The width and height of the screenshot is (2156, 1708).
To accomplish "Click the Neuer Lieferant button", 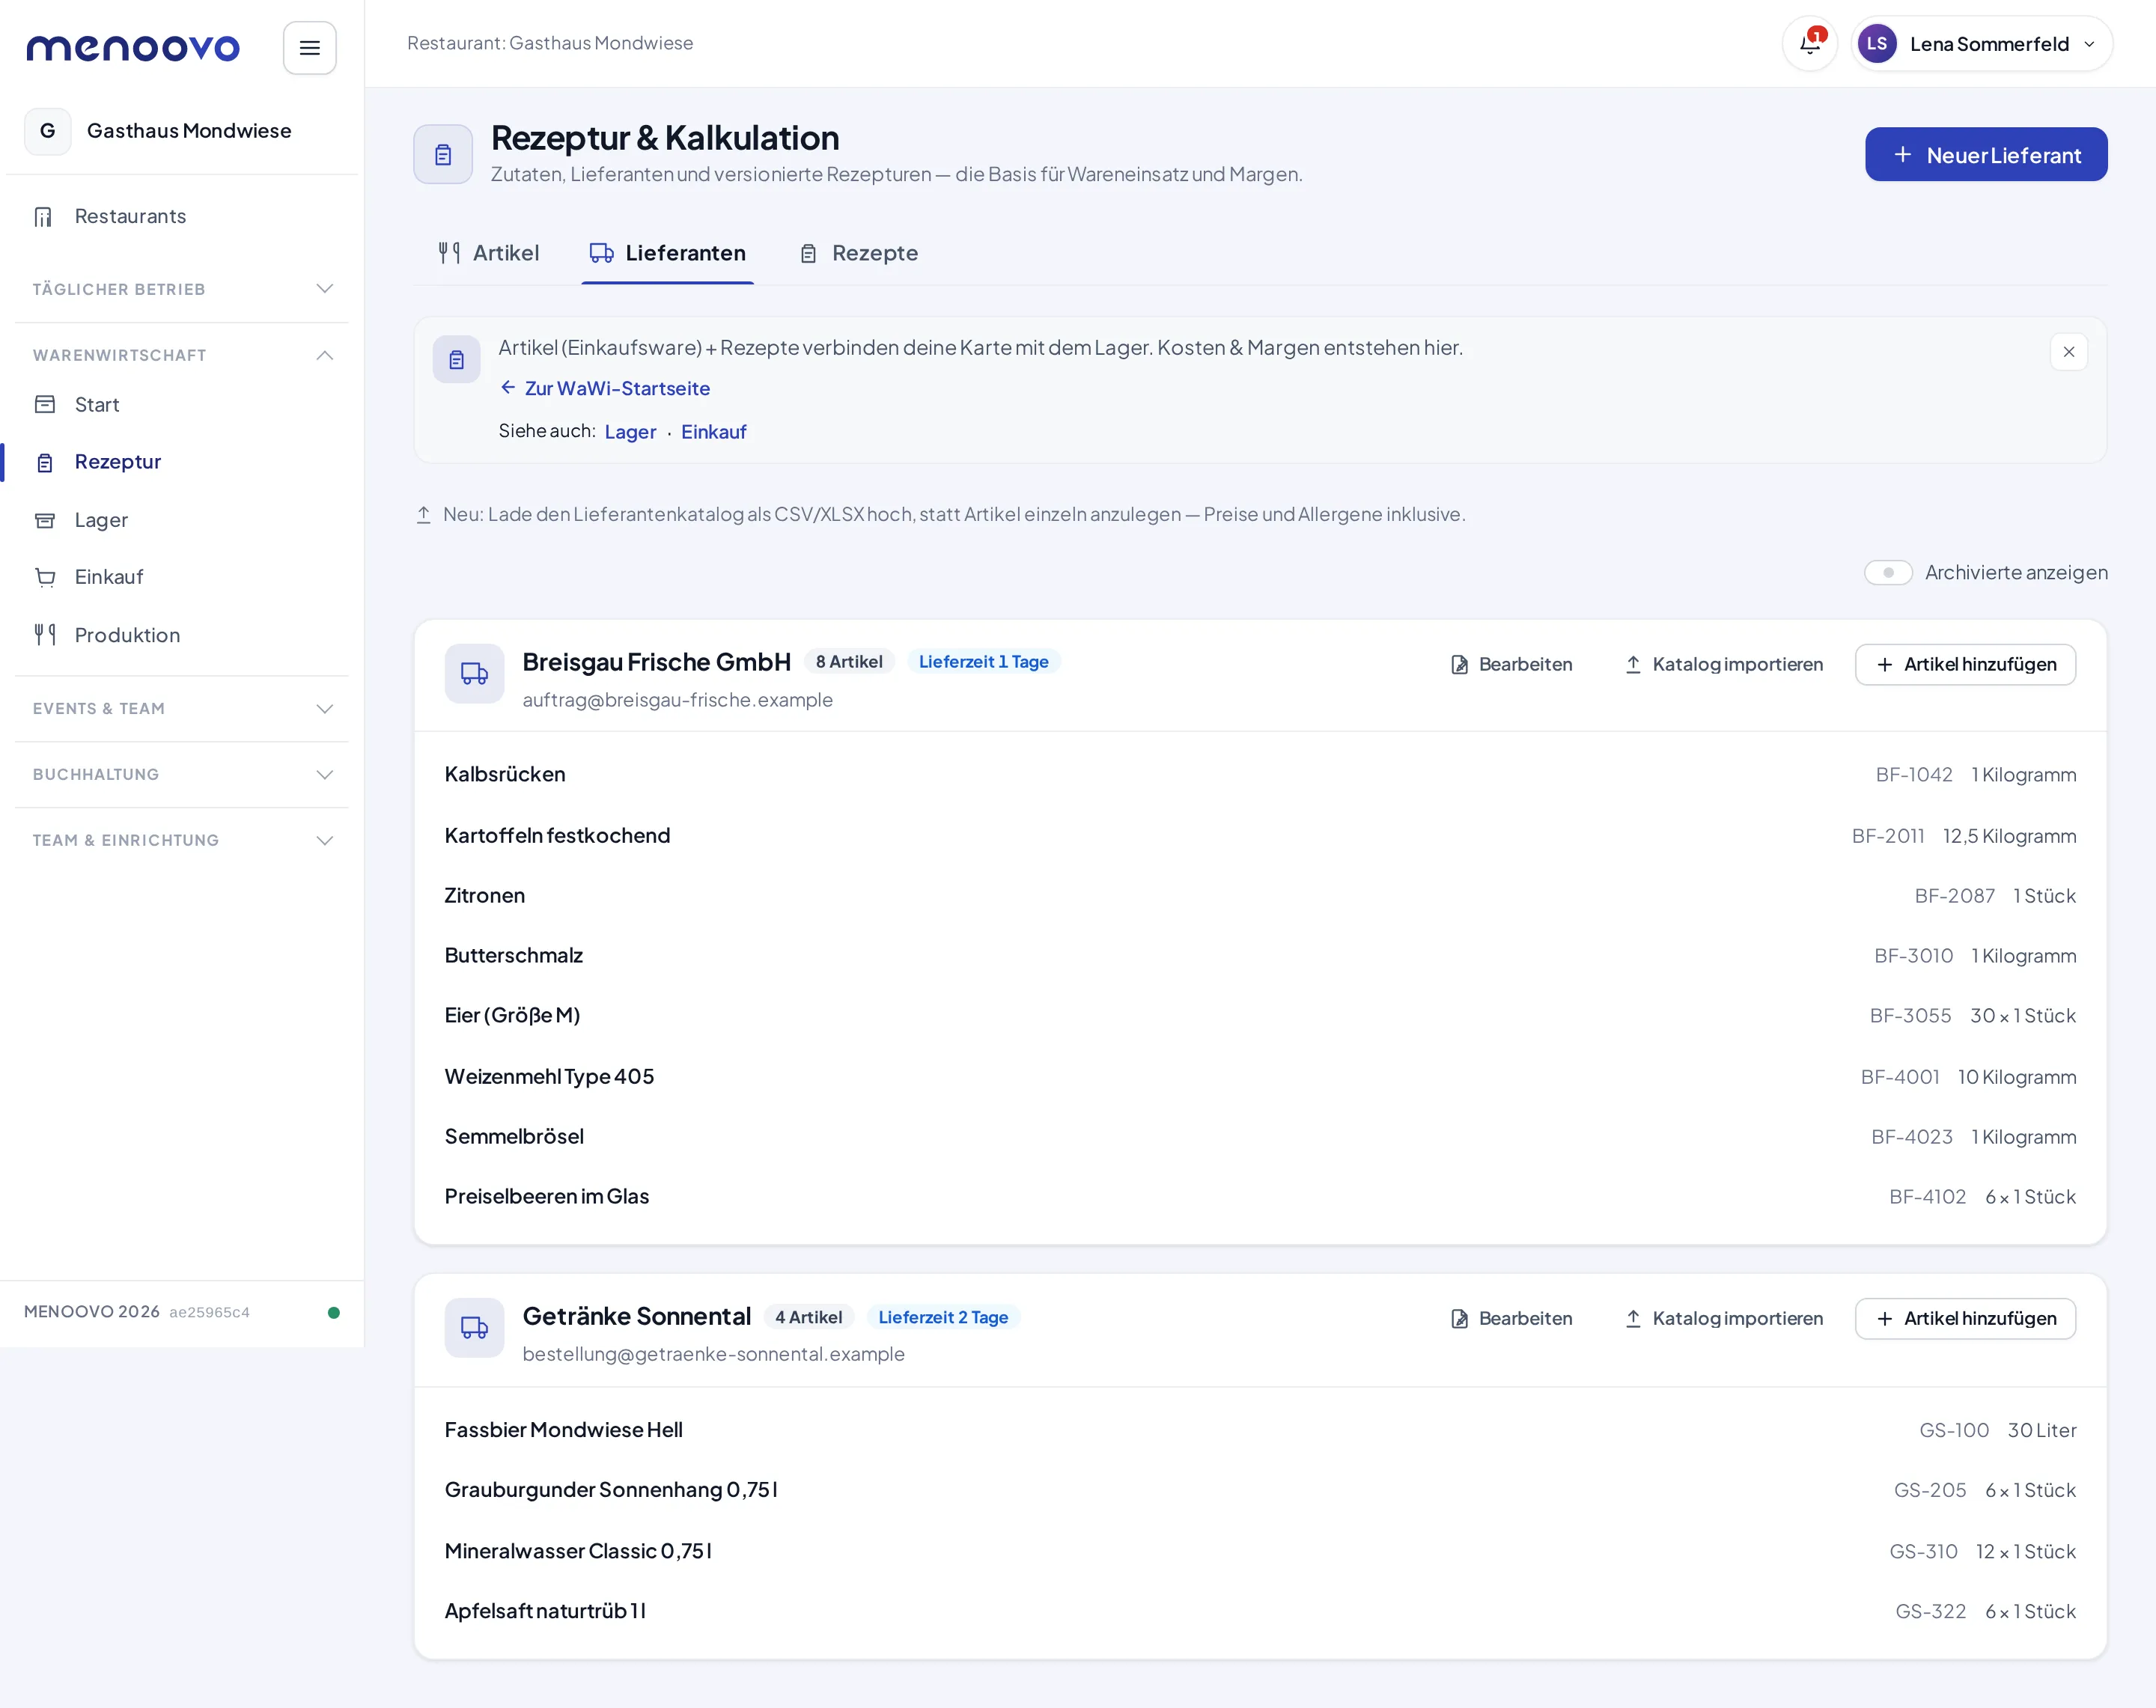I will (1986, 155).
